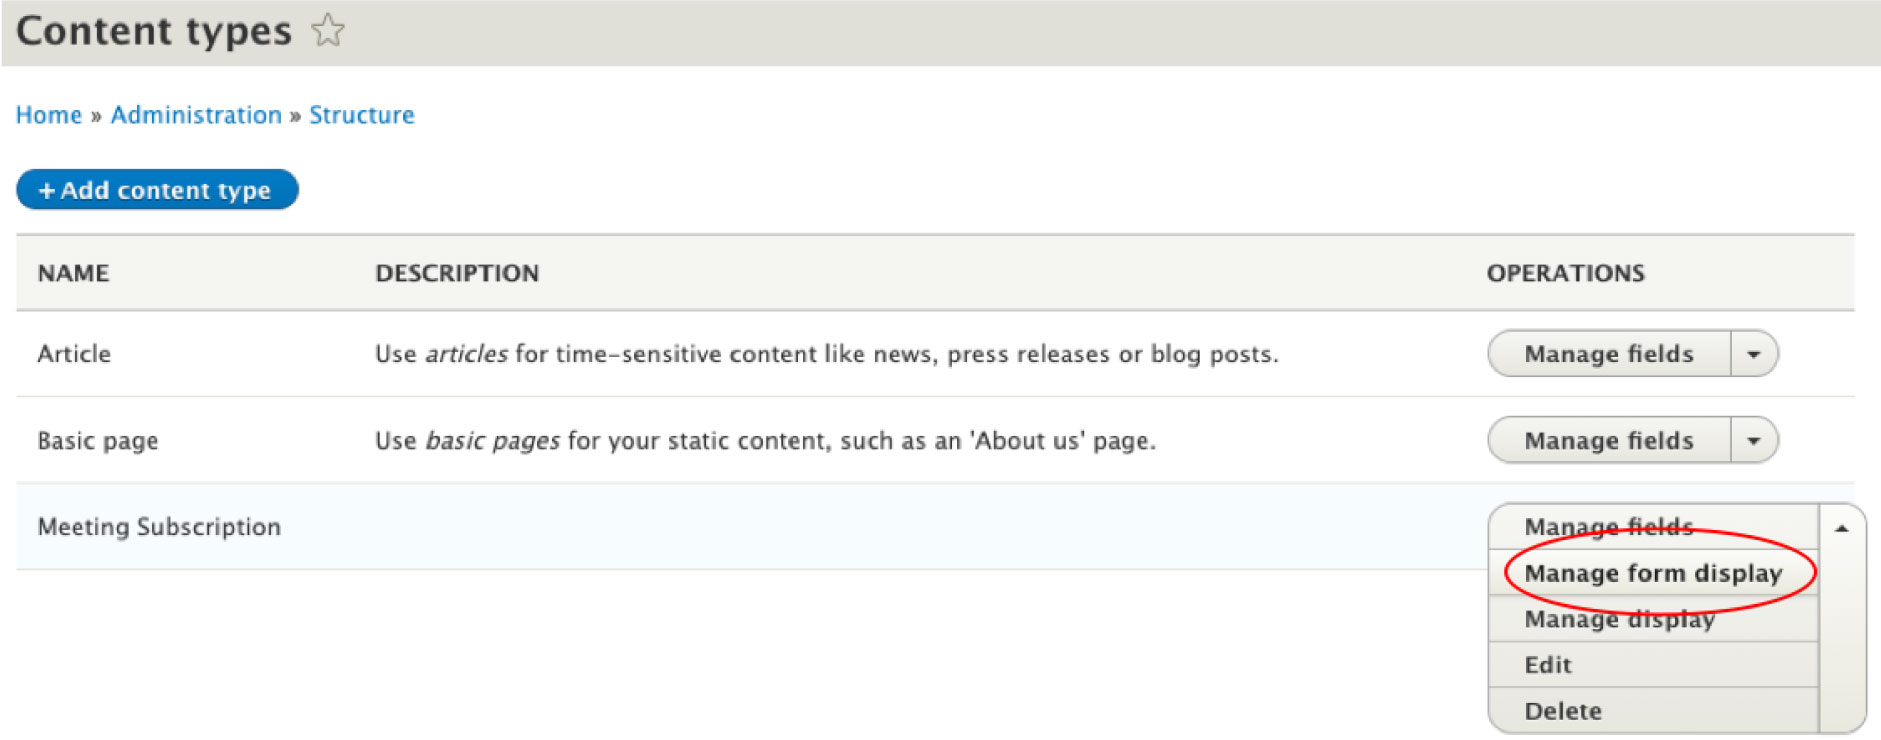
Task: Expand the Article operations dropdown arrow
Action: [x=1754, y=354]
